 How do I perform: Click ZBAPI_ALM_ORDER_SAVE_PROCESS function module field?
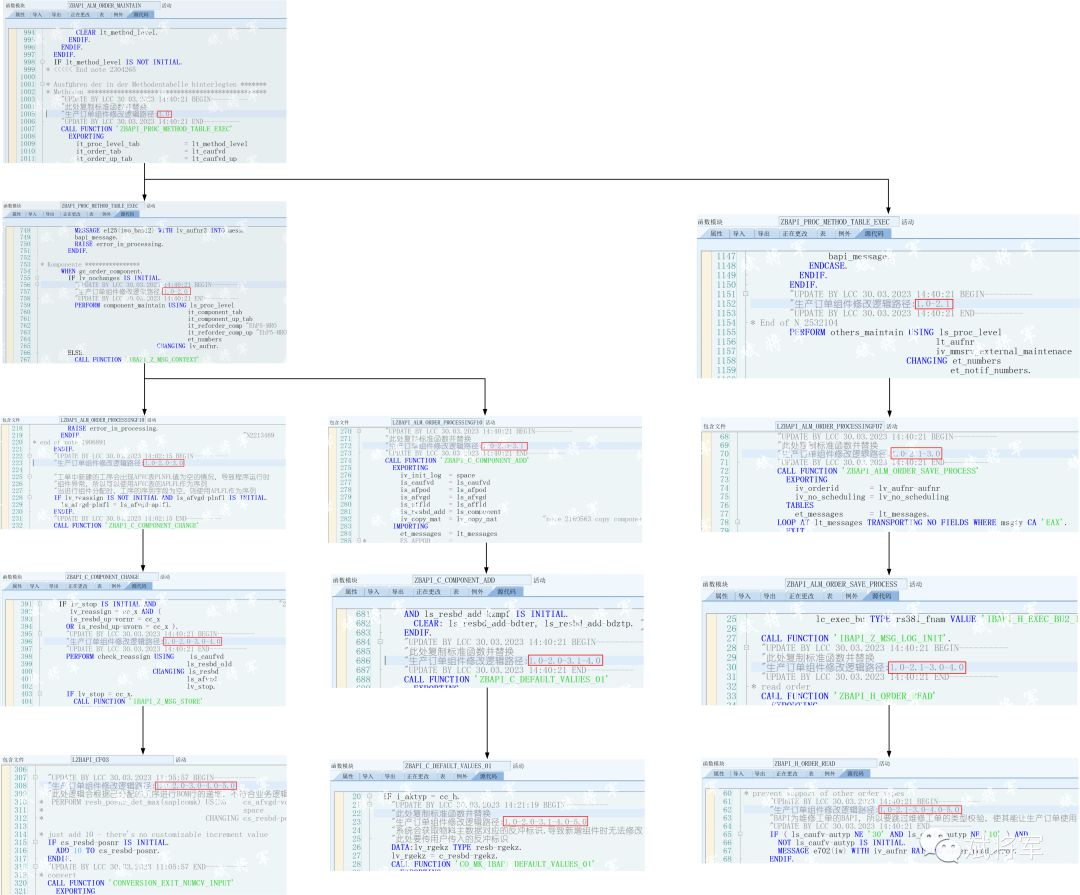(x=845, y=584)
